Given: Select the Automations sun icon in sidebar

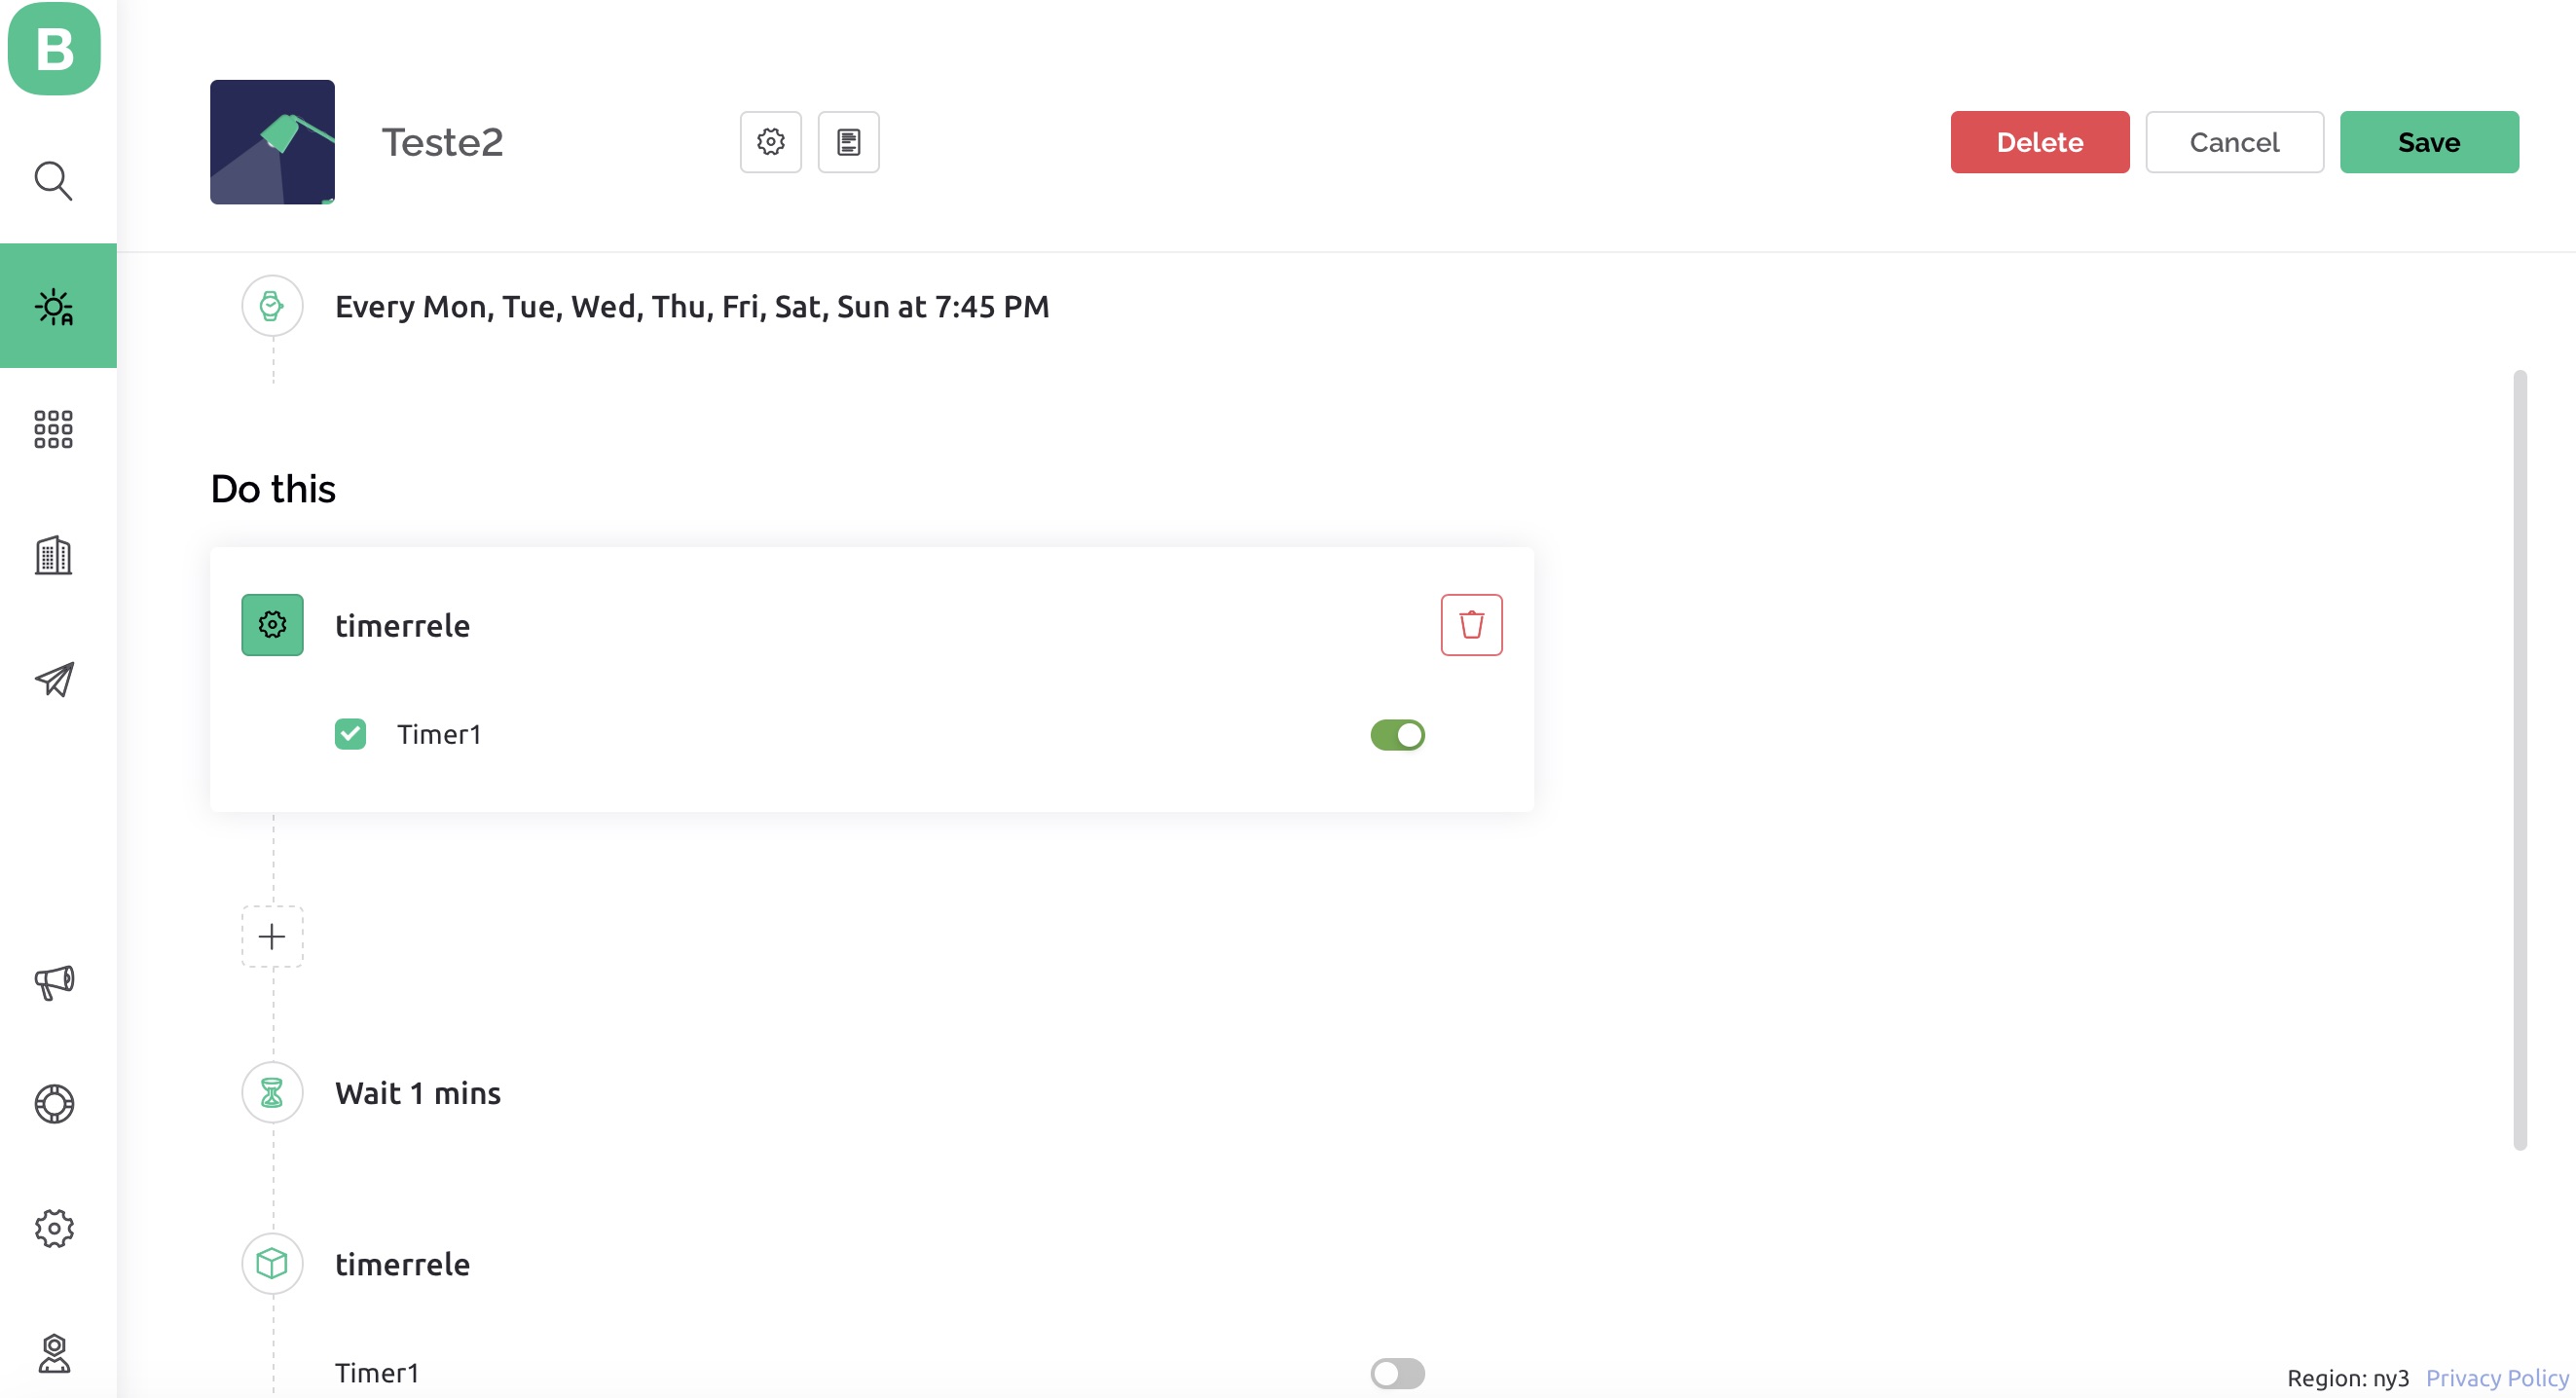Looking at the screenshot, I should 54,306.
